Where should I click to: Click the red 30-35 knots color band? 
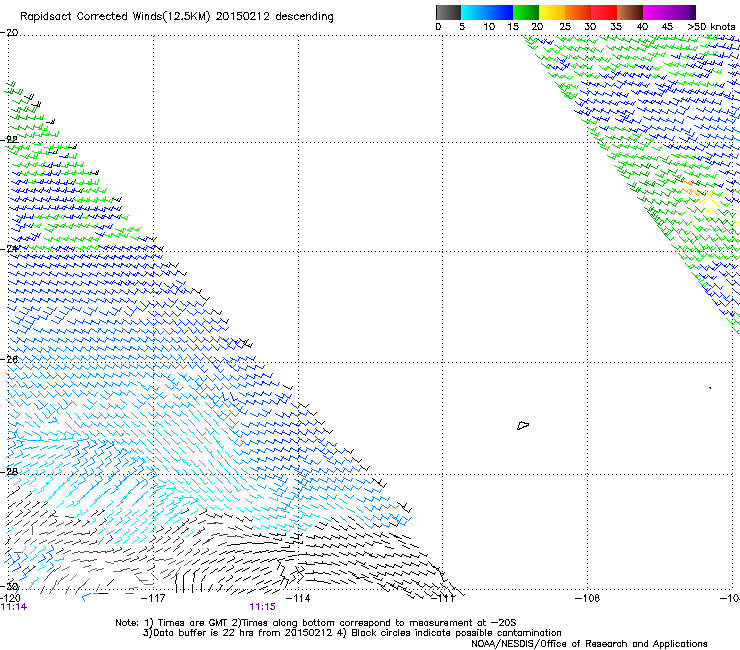point(604,12)
